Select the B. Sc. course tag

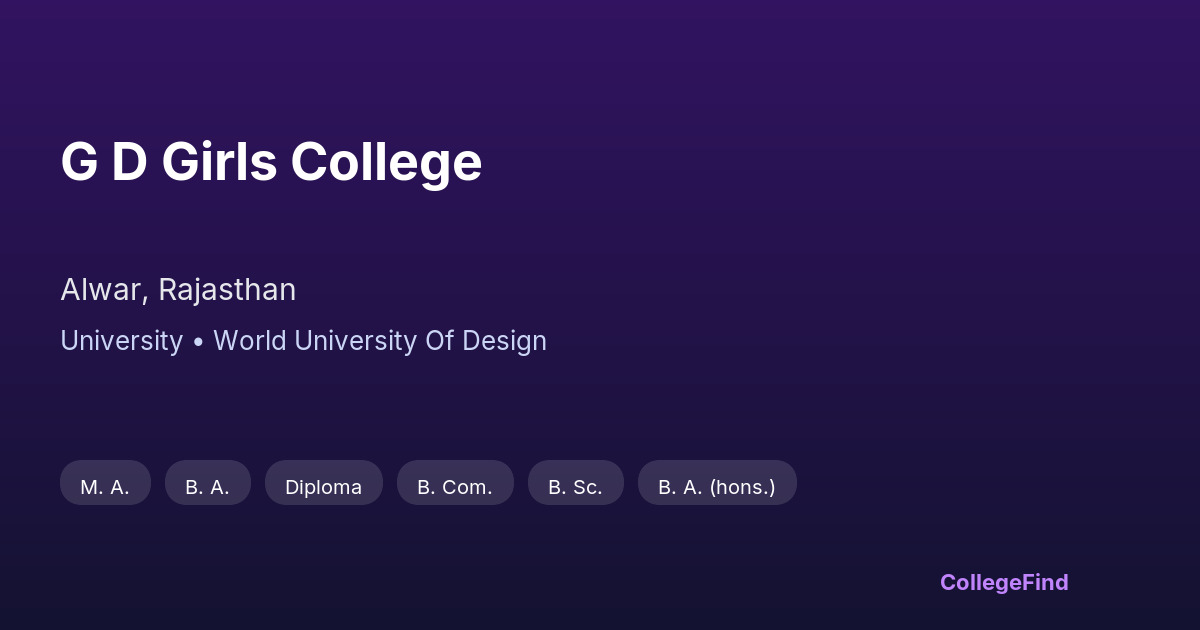[575, 487]
